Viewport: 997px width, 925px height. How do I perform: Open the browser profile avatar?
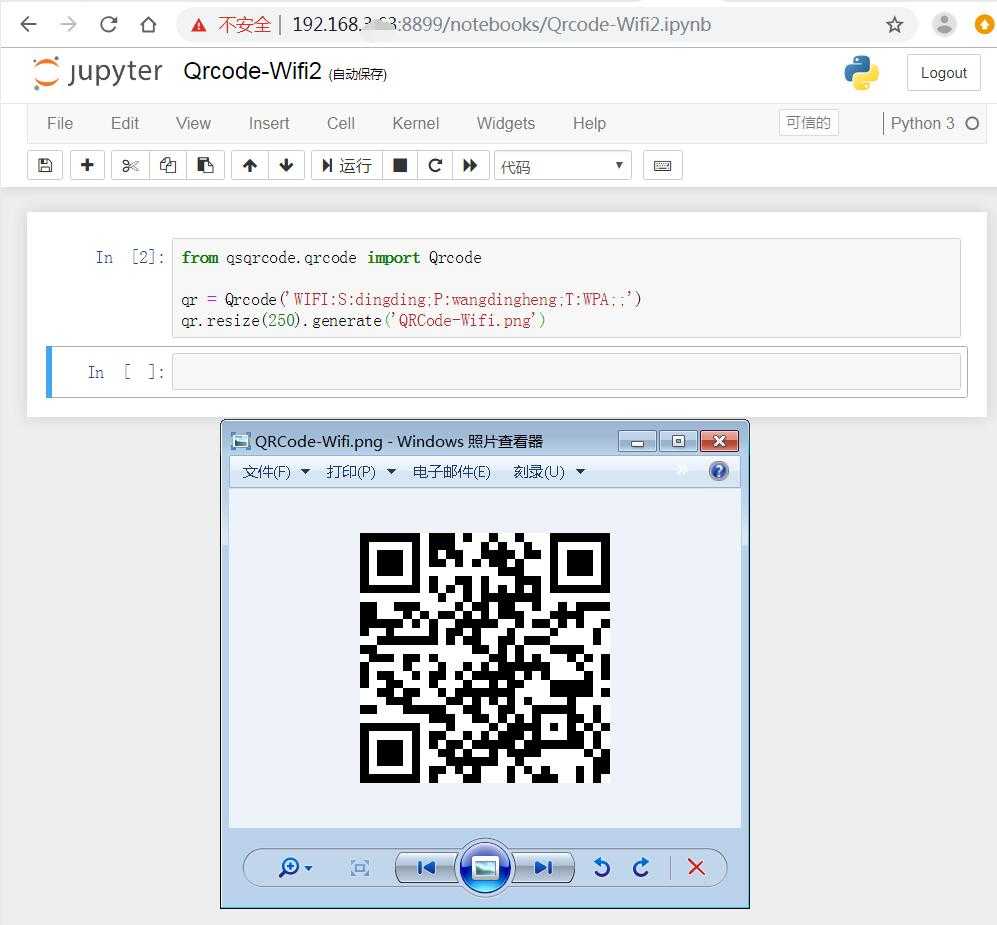(944, 25)
